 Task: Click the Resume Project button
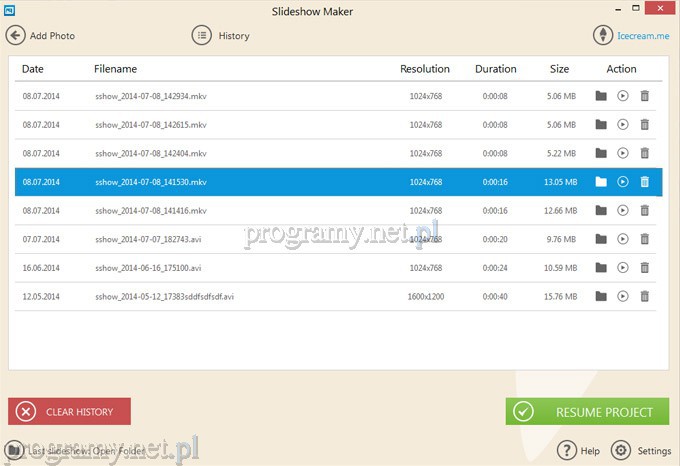[x=587, y=411]
